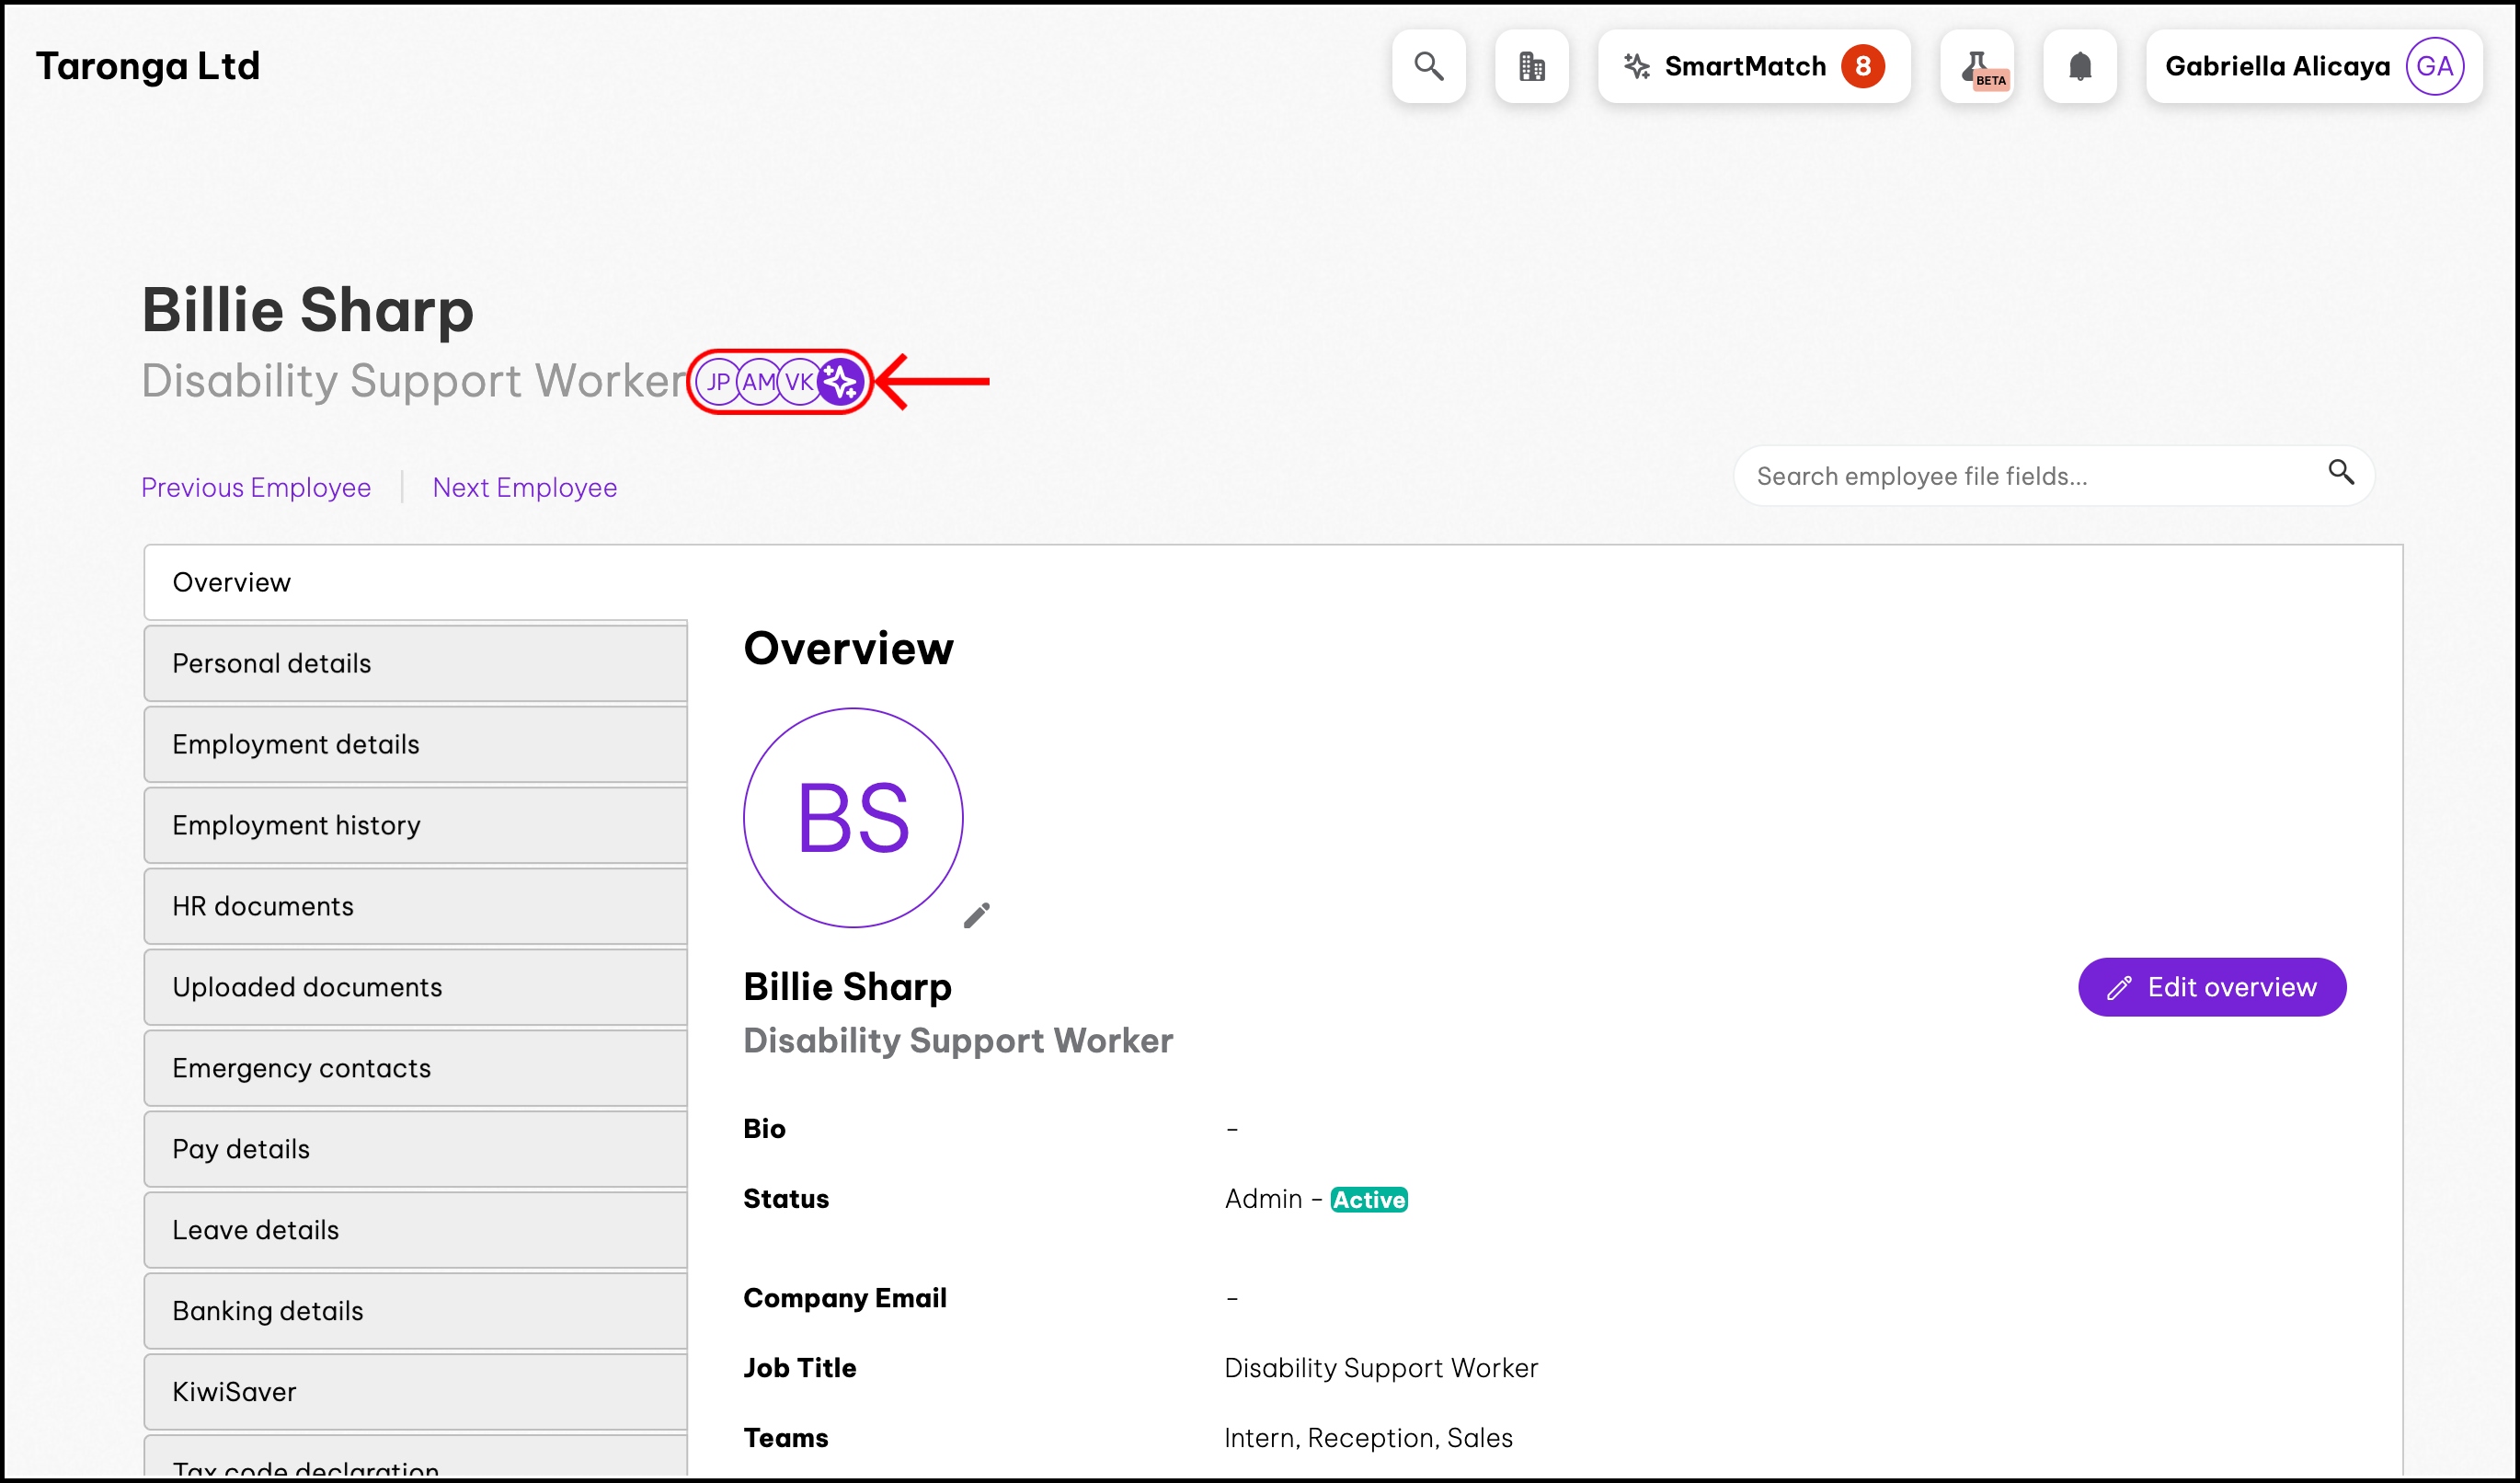Screen dimensions: 2520x1483
Task: Click the AM avatar badge
Action: pos(758,382)
